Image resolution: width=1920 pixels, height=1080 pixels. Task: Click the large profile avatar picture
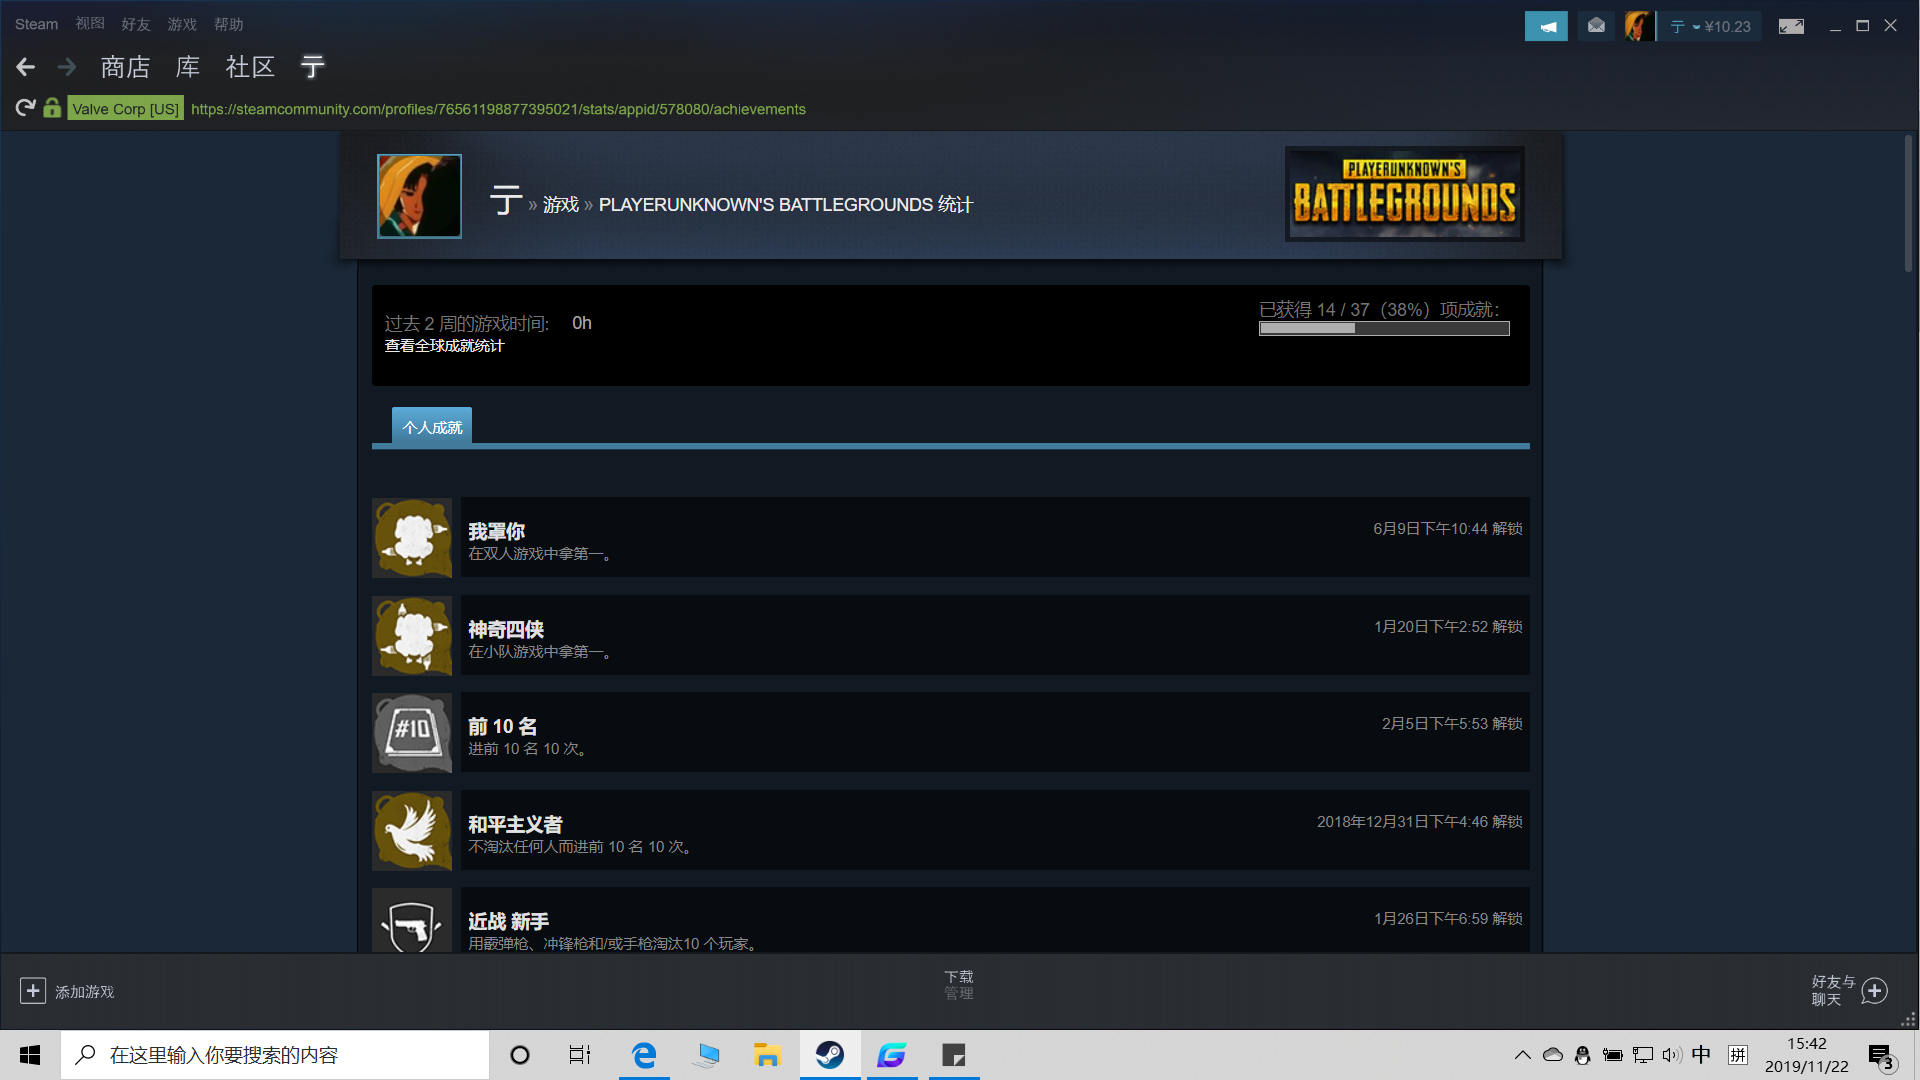click(x=419, y=196)
